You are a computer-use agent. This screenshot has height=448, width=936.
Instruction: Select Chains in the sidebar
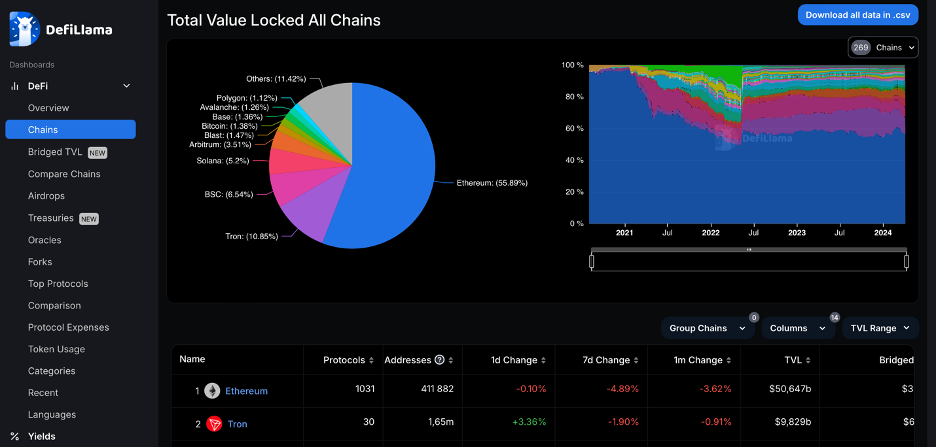coord(70,130)
